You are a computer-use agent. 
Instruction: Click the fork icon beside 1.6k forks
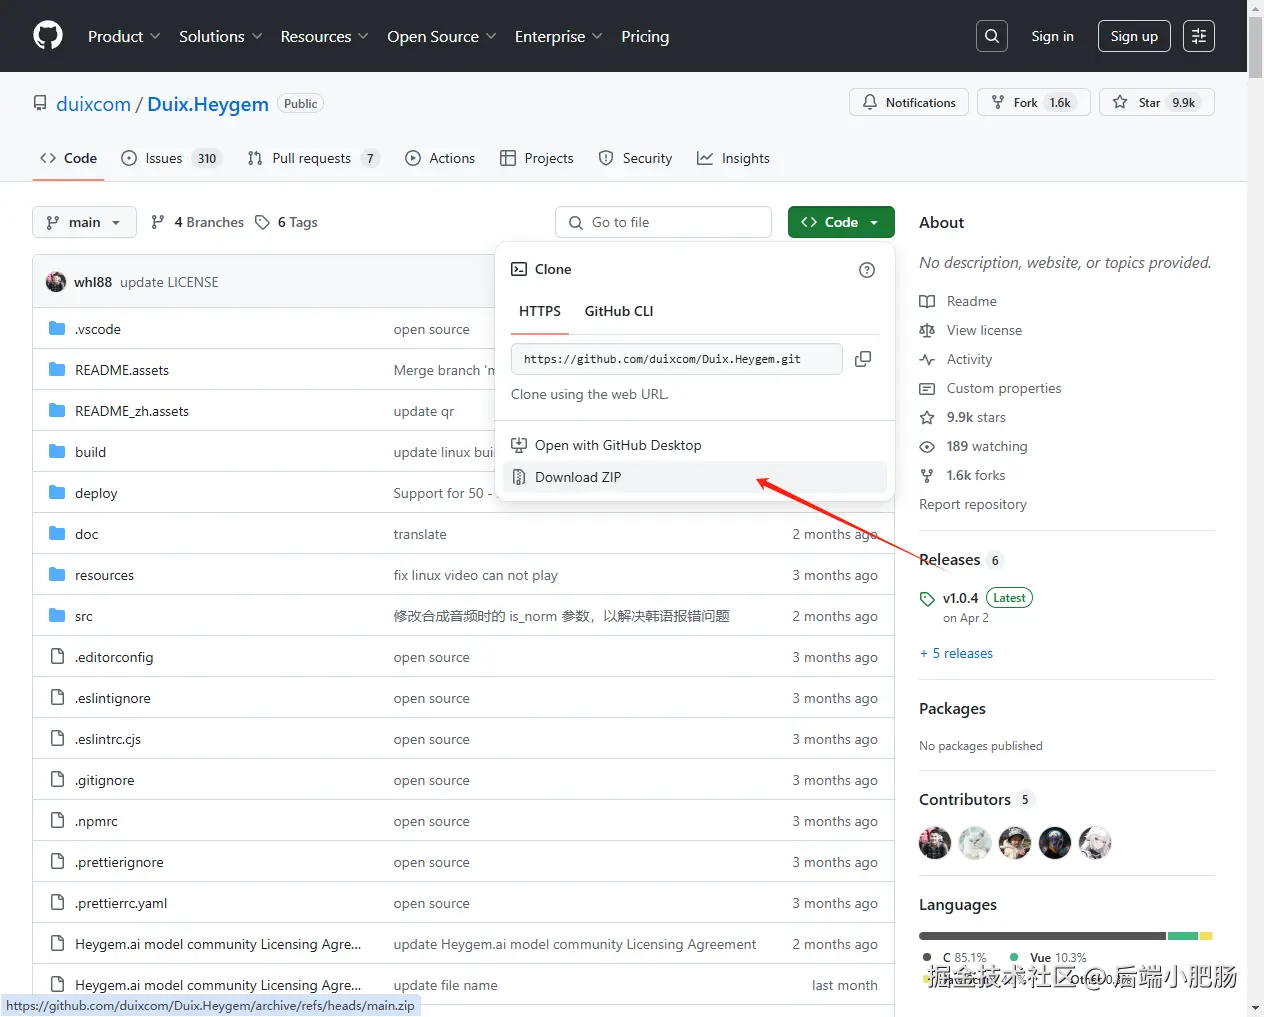click(927, 476)
